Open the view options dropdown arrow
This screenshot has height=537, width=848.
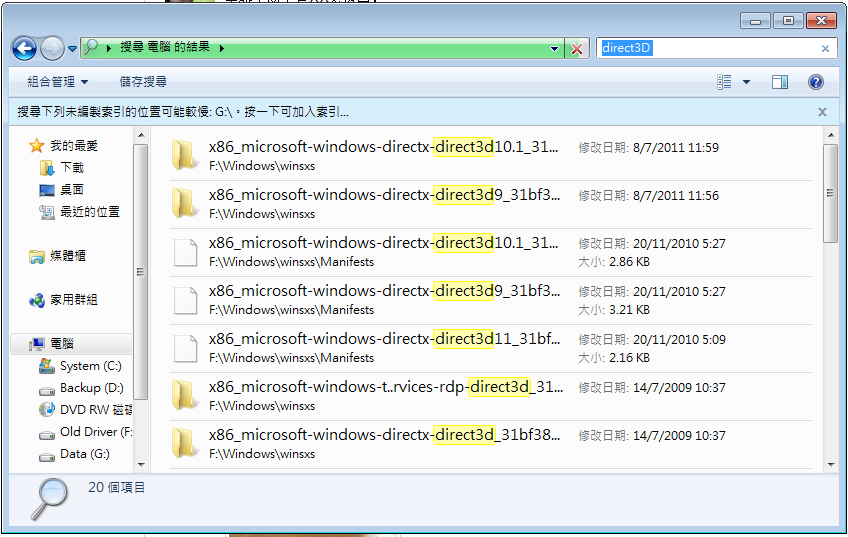[746, 82]
